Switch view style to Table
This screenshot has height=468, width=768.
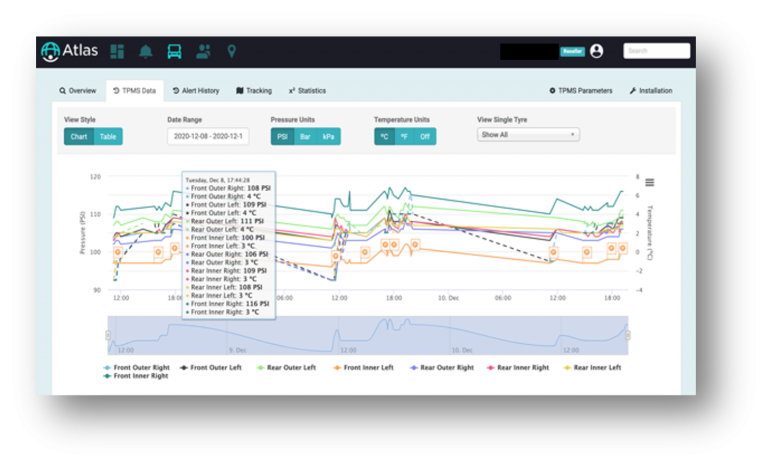click(108, 137)
